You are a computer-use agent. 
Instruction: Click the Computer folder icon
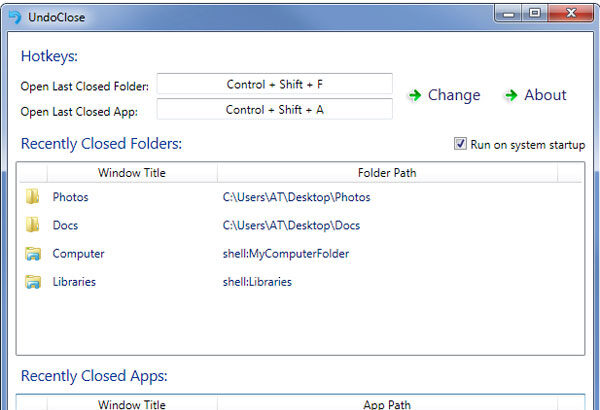tap(33, 254)
